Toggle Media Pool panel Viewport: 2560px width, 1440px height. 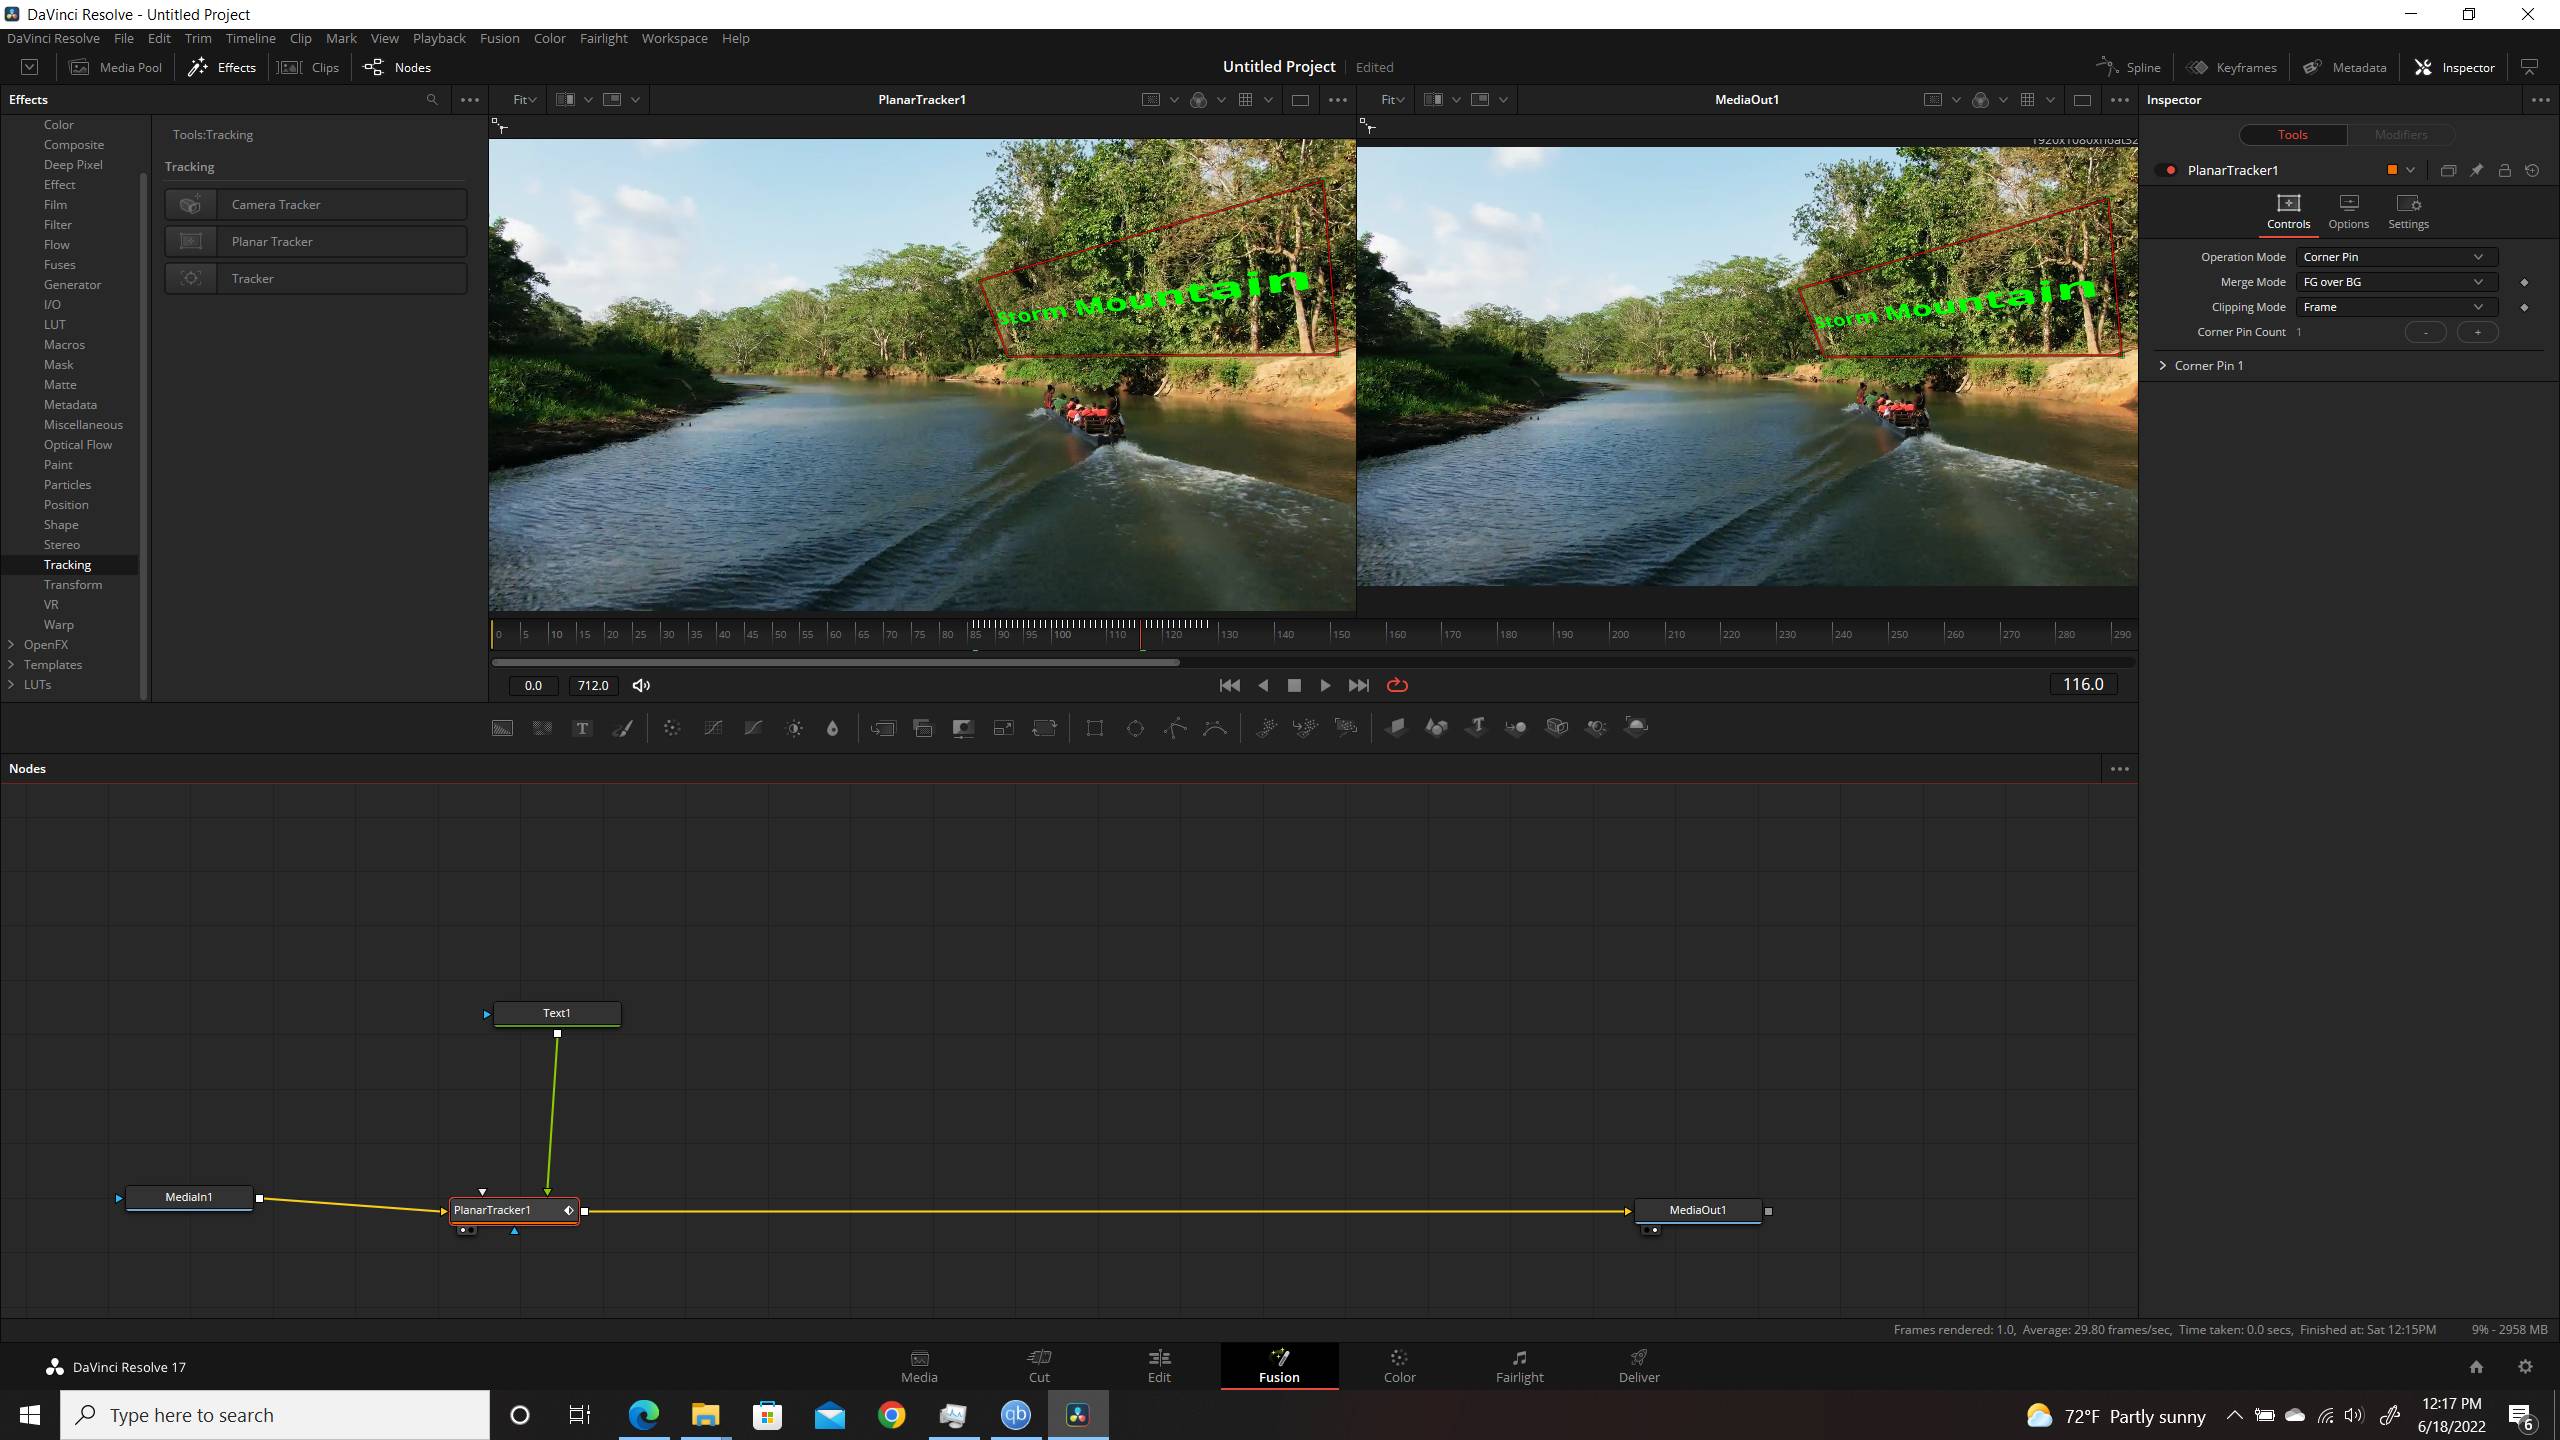click(x=115, y=67)
